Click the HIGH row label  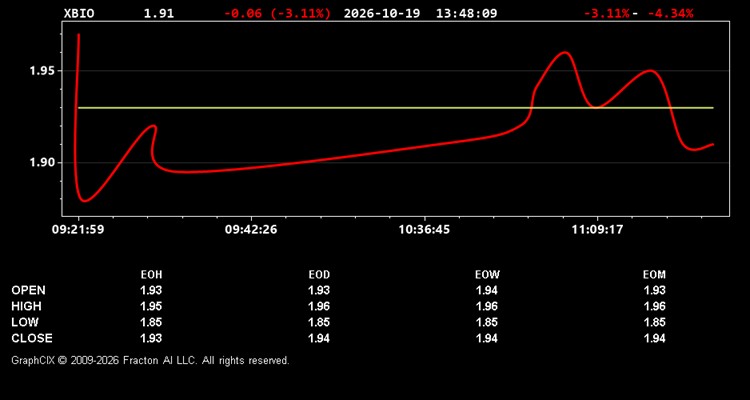[x=26, y=306]
